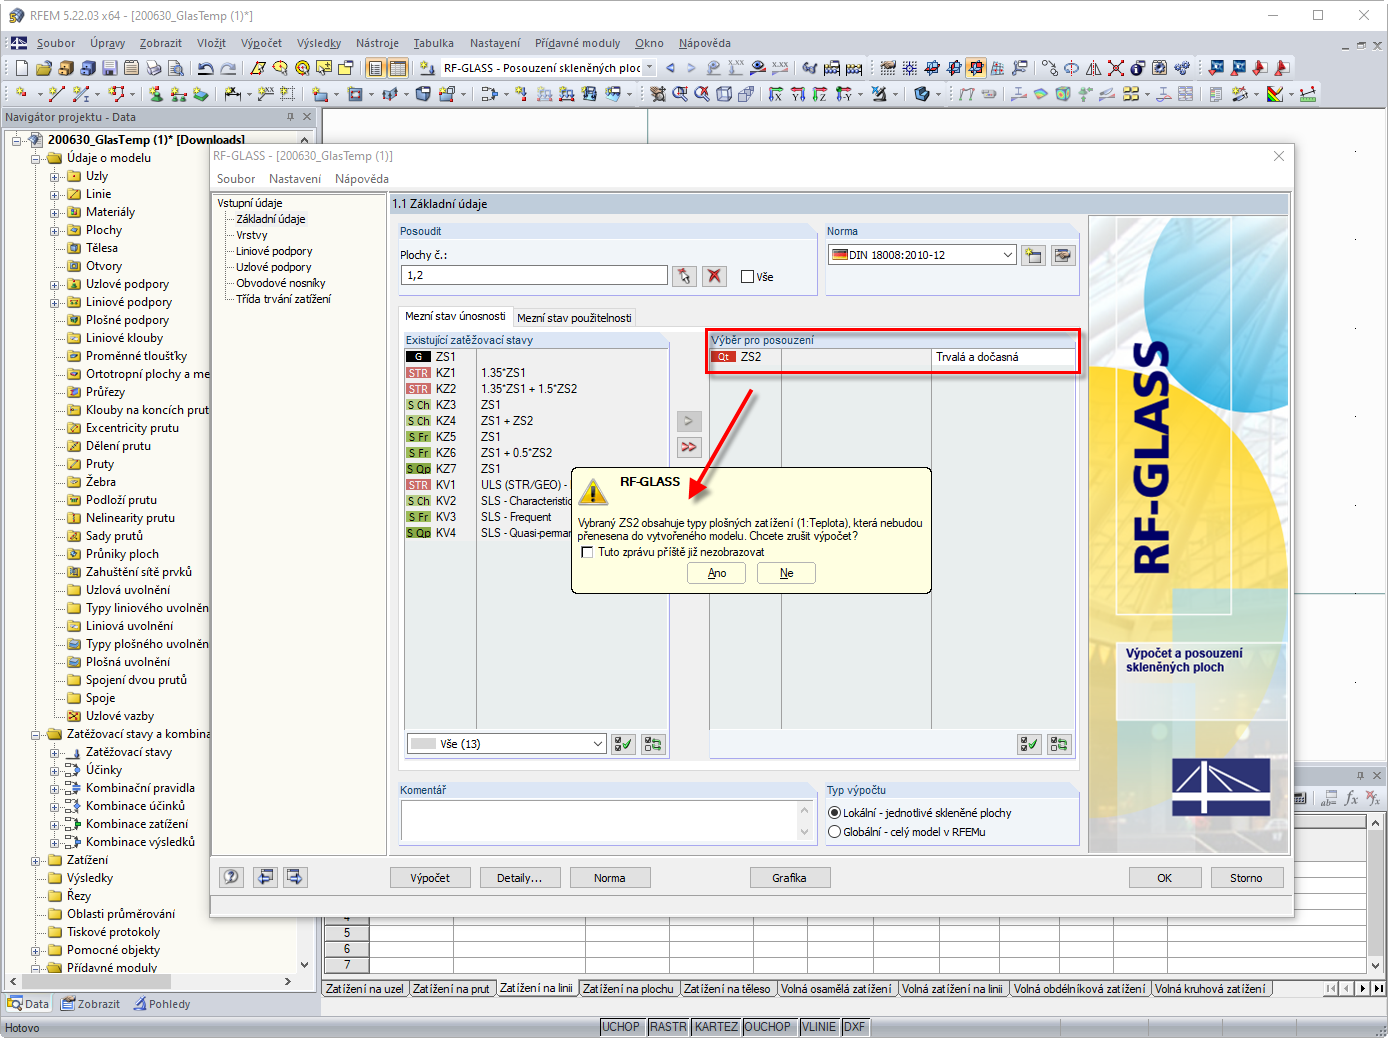Click select-all icon under existing load cases
The height and width of the screenshot is (1041, 1388).
(x=623, y=744)
